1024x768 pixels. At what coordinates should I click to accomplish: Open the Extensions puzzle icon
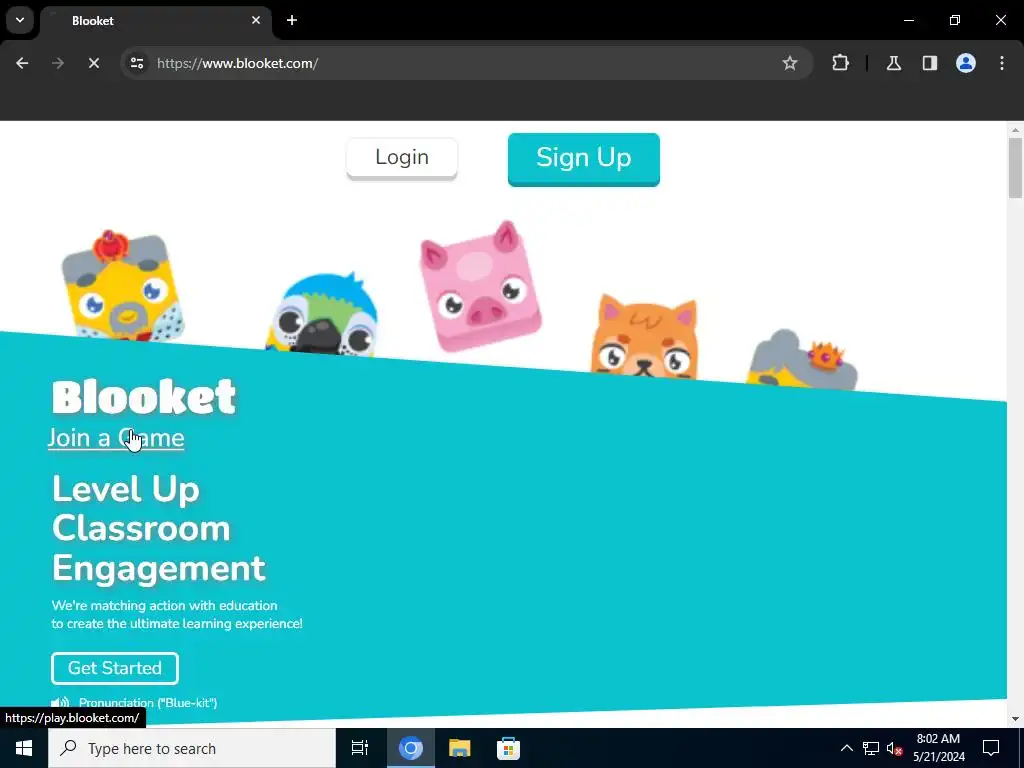pyautogui.click(x=840, y=63)
